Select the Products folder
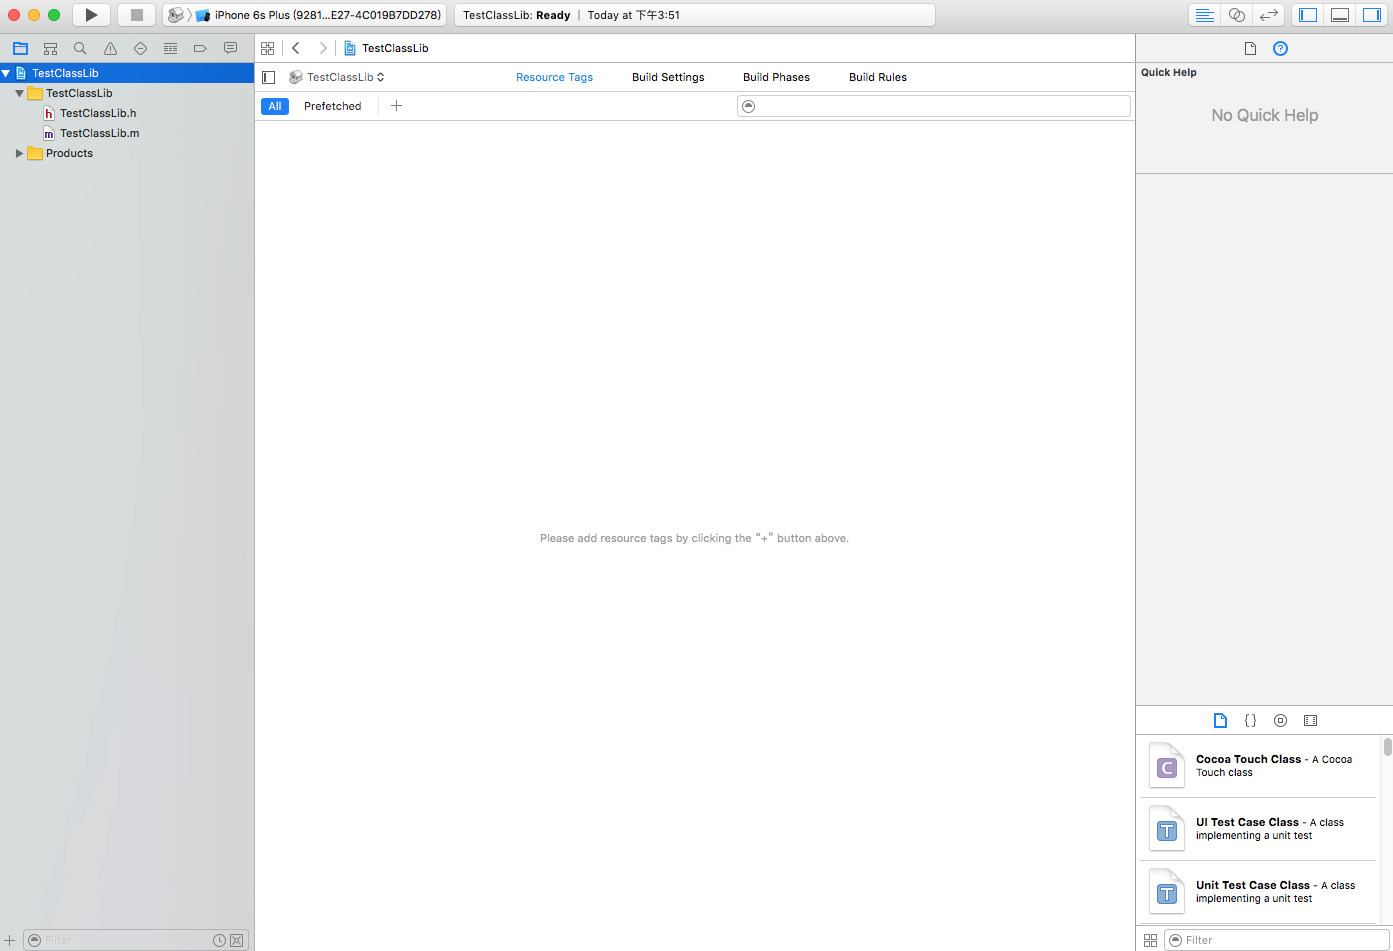Screen dimensions: 1393x951 pos(69,153)
